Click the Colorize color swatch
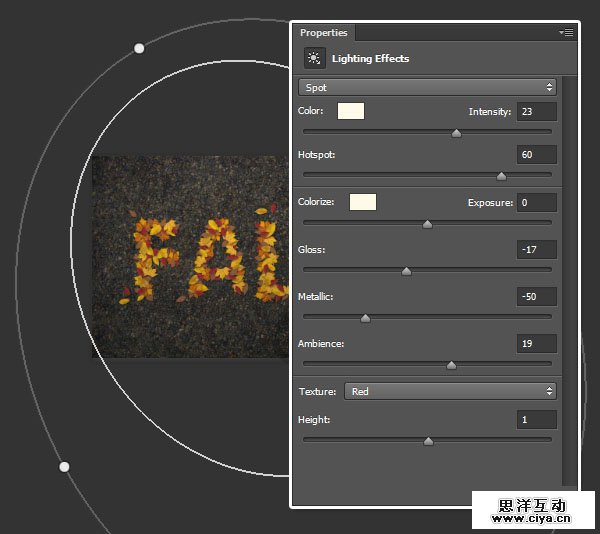Image resolution: width=600 pixels, height=534 pixels. coord(362,202)
